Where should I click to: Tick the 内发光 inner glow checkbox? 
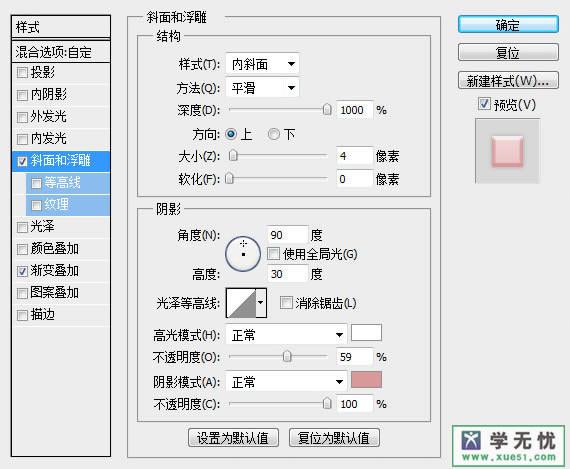[x=22, y=139]
